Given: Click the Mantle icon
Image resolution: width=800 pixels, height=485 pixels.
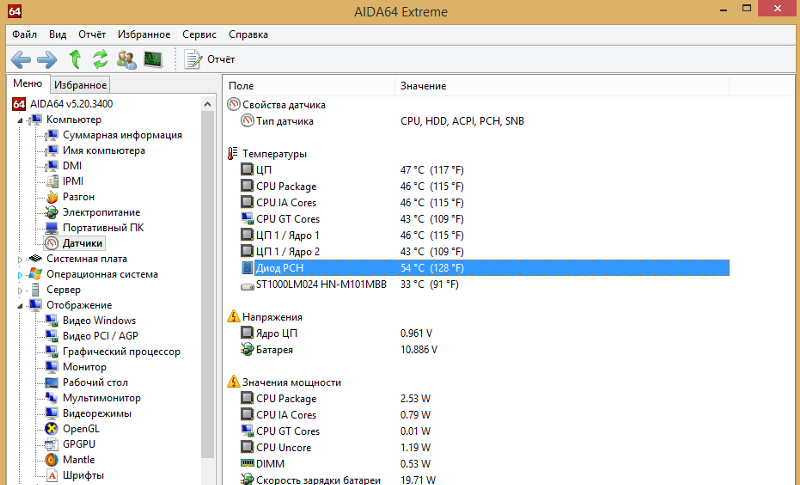Looking at the screenshot, I should coord(52,460).
